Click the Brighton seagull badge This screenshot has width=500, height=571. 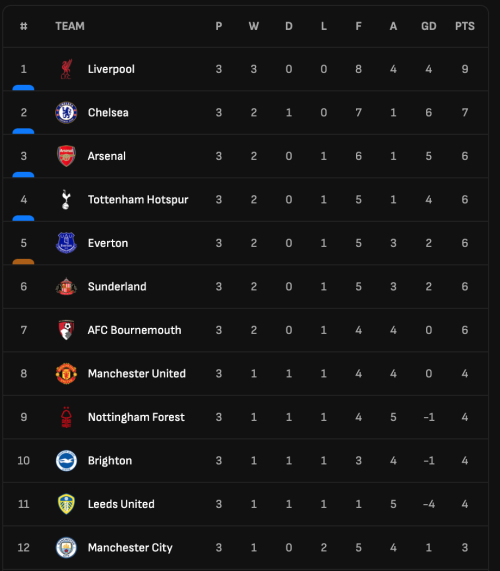tap(66, 460)
